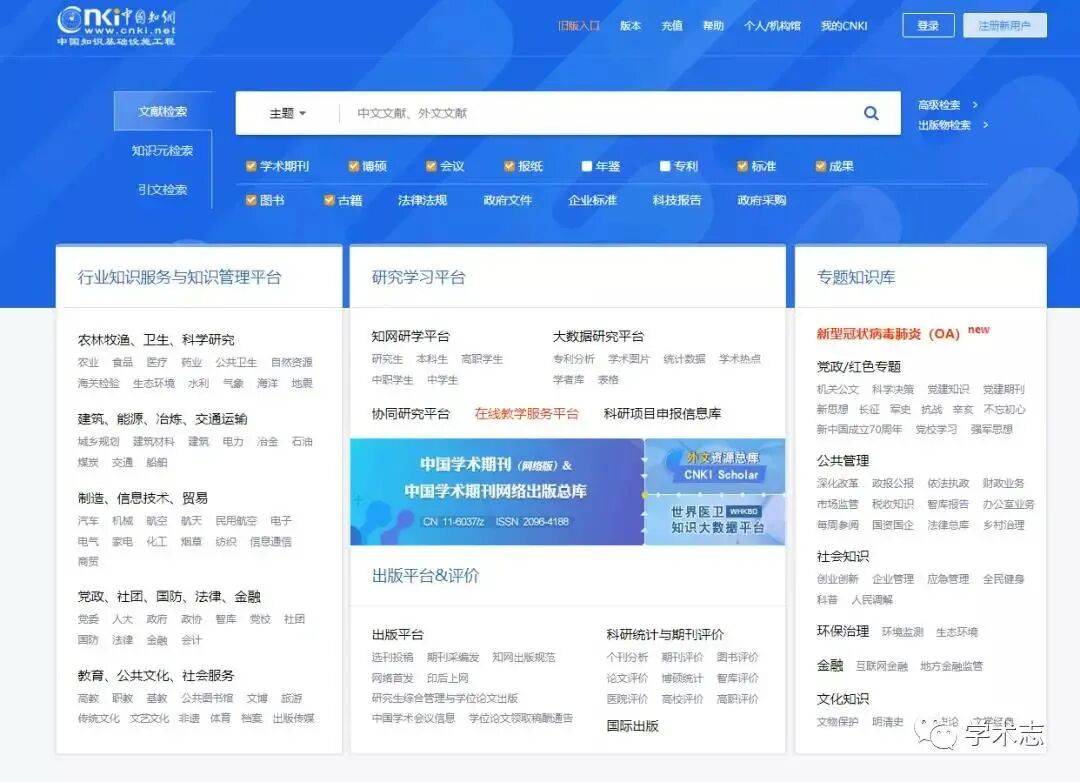This screenshot has width=1080, height=782.
Task: Uncheck the 报纸 checkbox
Action: (x=508, y=166)
